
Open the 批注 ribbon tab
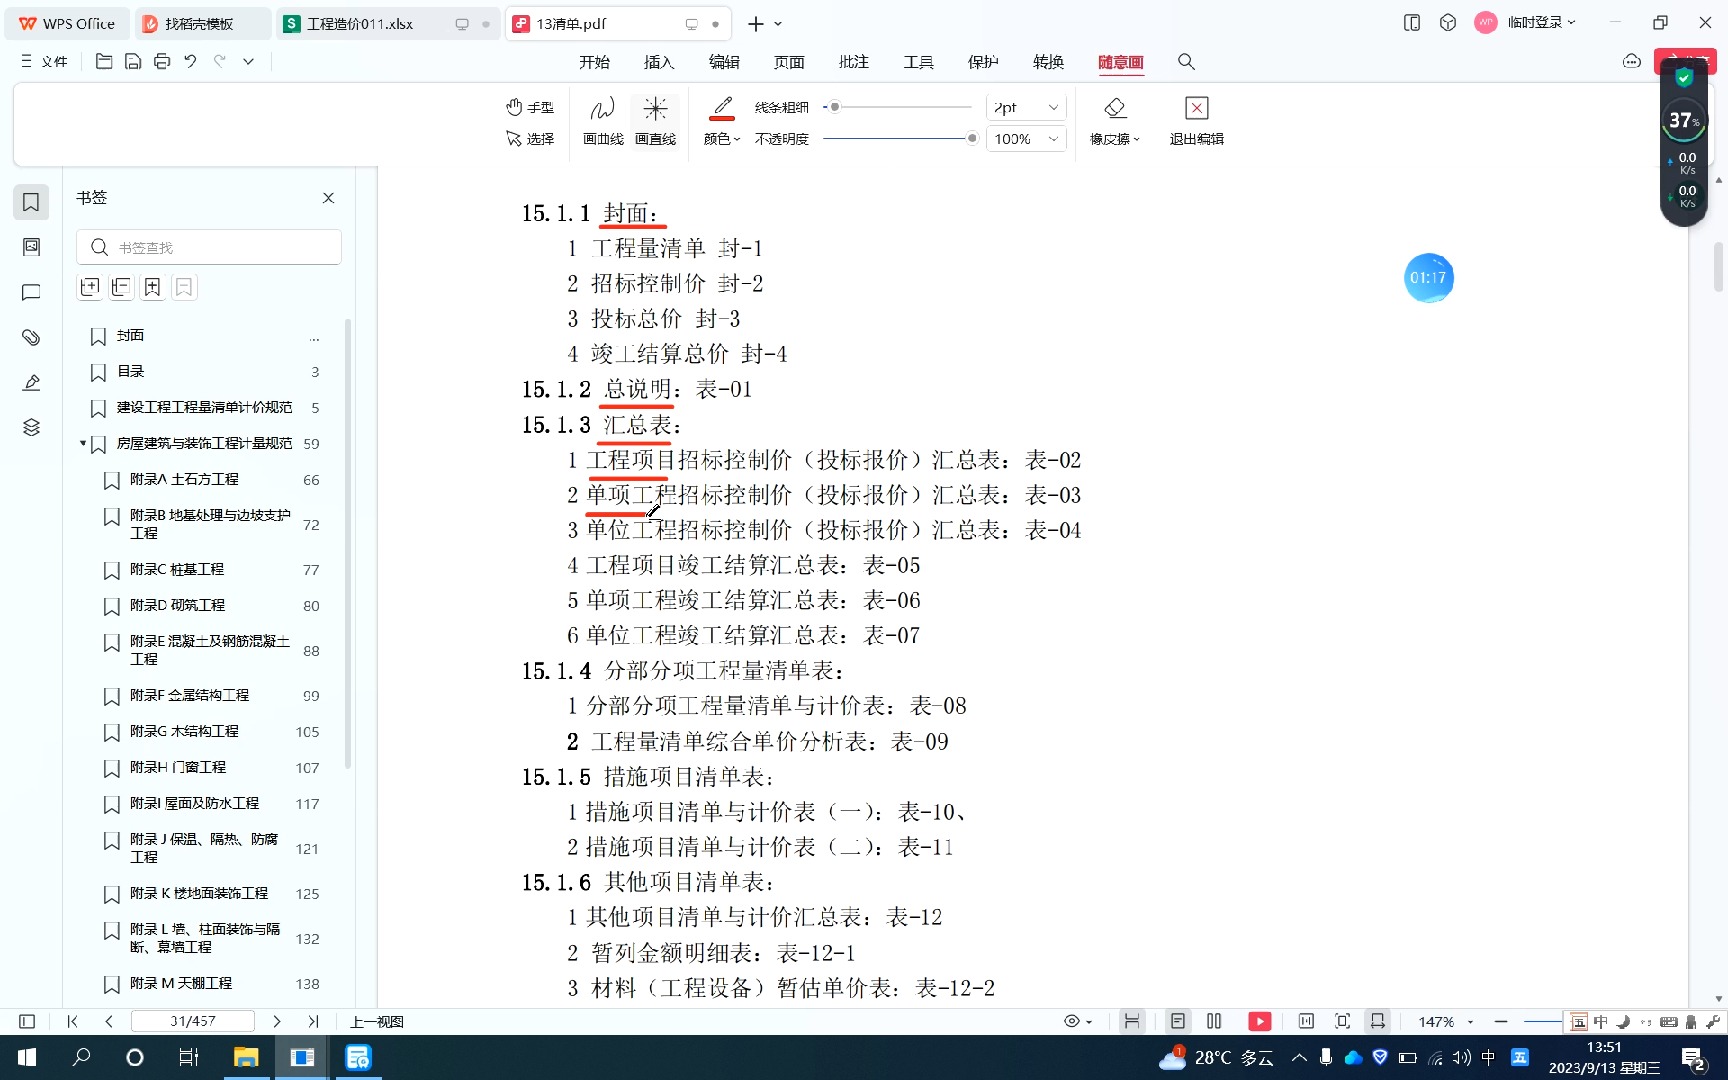[x=854, y=62]
